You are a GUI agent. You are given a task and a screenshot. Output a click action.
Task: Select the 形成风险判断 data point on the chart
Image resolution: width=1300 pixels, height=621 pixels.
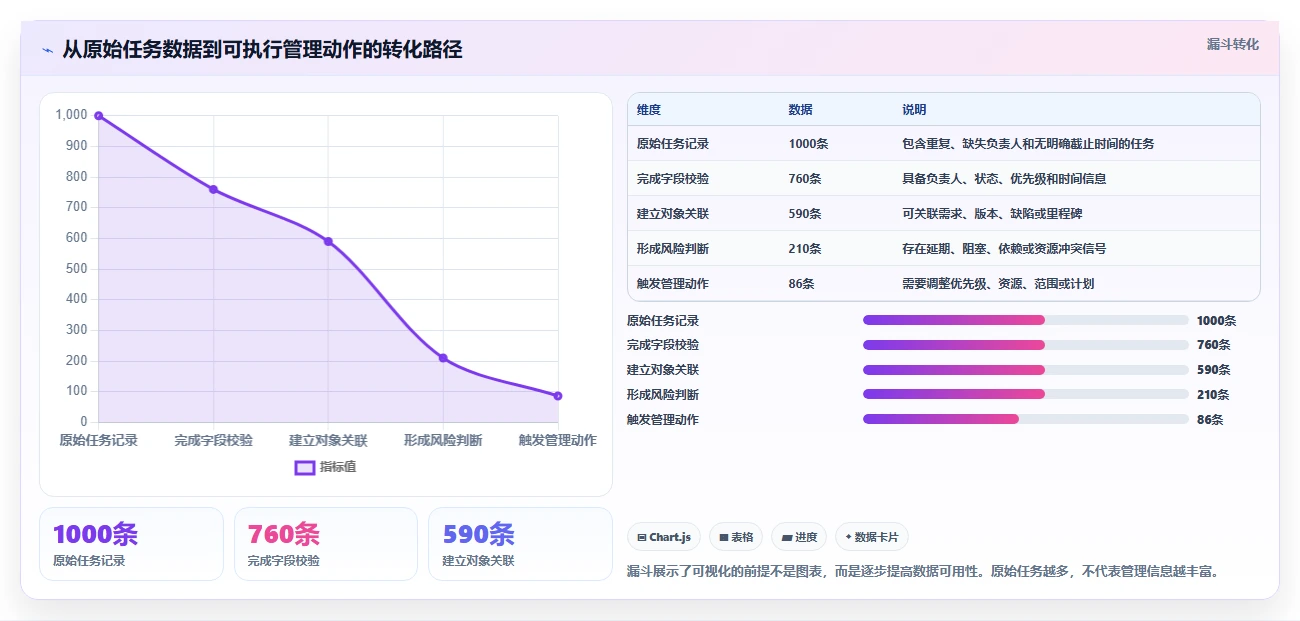[443, 358]
